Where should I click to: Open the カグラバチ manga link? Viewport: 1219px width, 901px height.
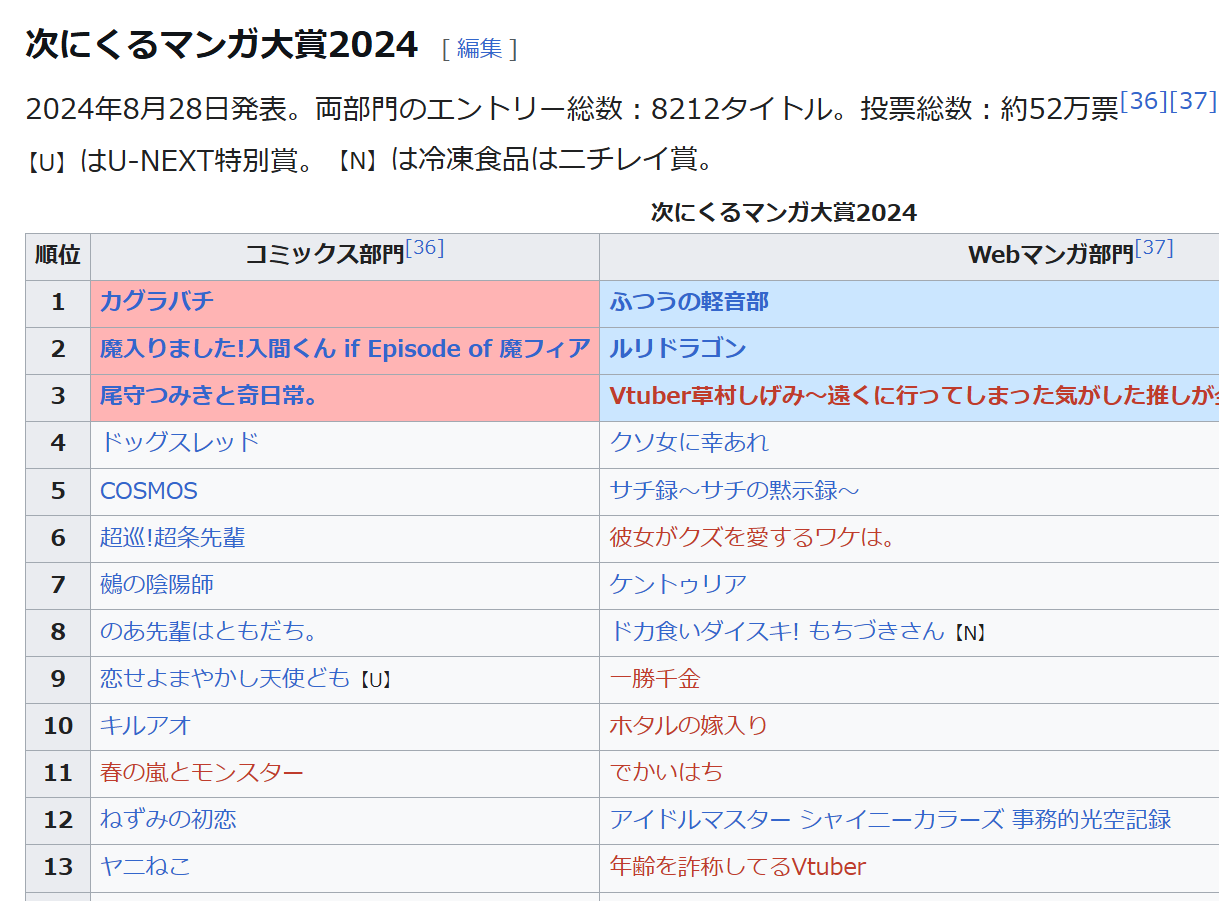click(157, 302)
